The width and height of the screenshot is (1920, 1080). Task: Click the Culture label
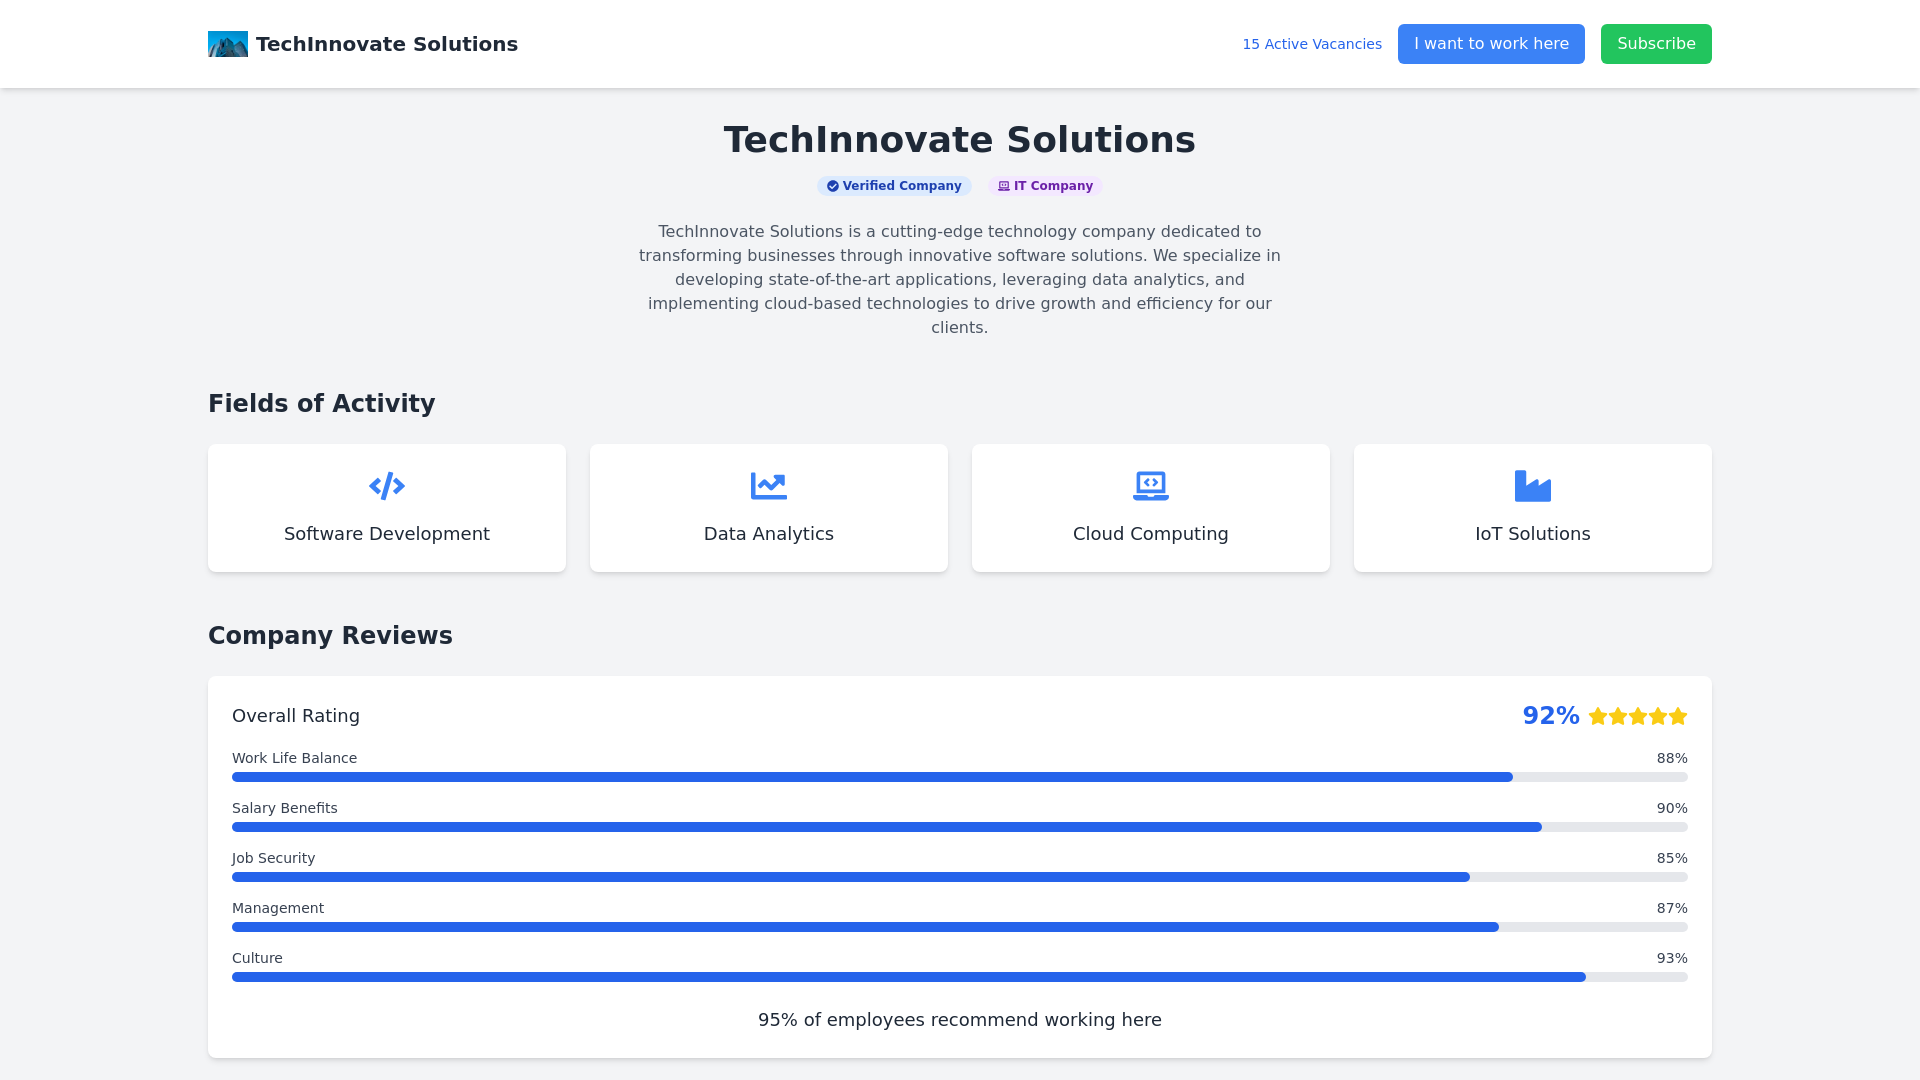(x=257, y=958)
